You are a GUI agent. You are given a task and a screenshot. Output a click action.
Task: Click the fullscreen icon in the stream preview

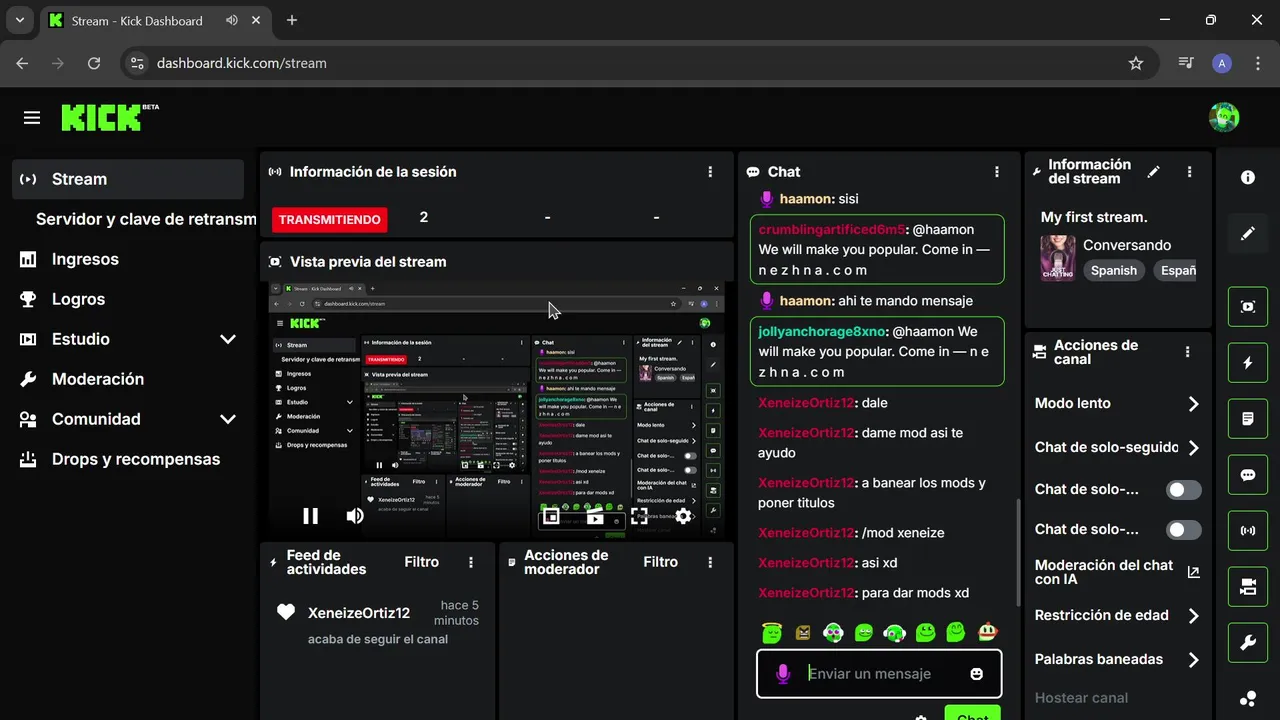(x=639, y=516)
